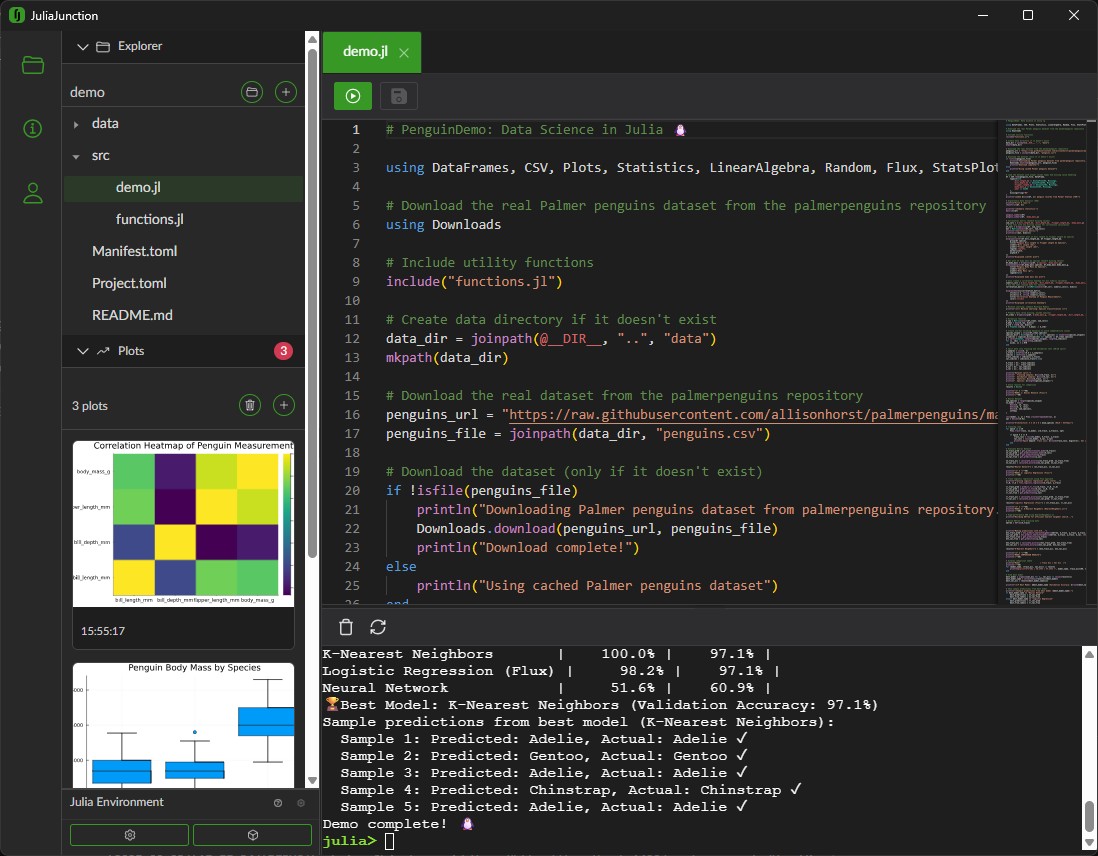This screenshot has width=1098, height=856.
Task: Click the Logistic Regression (Flux) results row
Action: pyautogui.click(x=551, y=671)
